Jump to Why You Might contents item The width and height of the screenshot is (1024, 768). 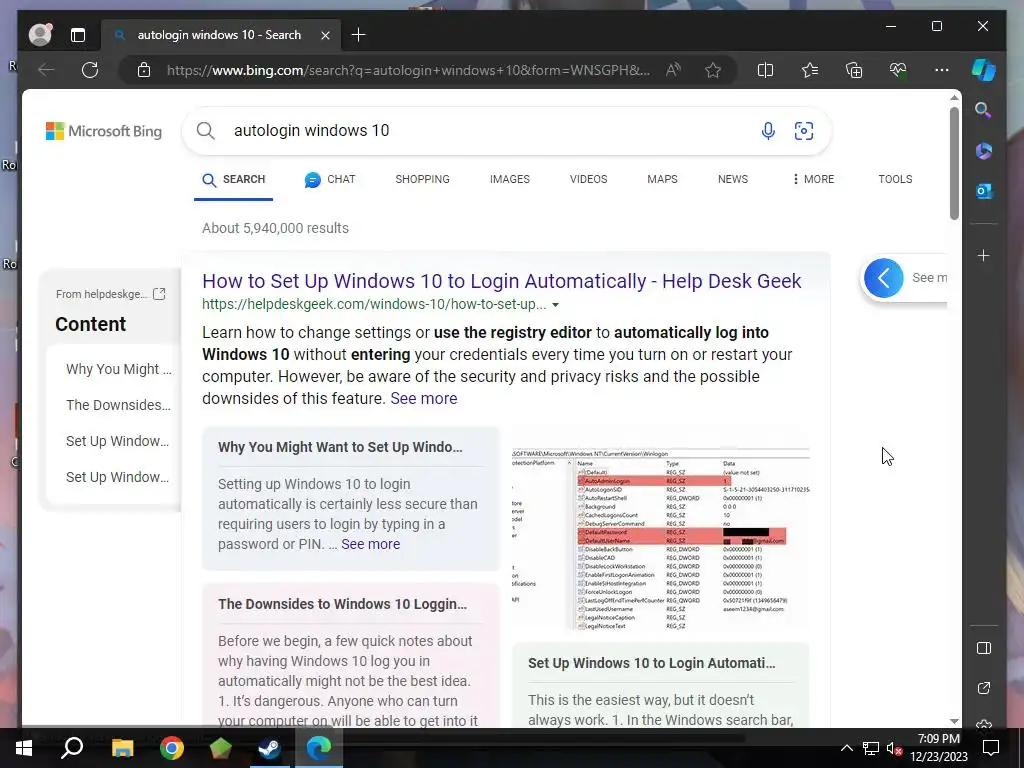tap(119, 369)
